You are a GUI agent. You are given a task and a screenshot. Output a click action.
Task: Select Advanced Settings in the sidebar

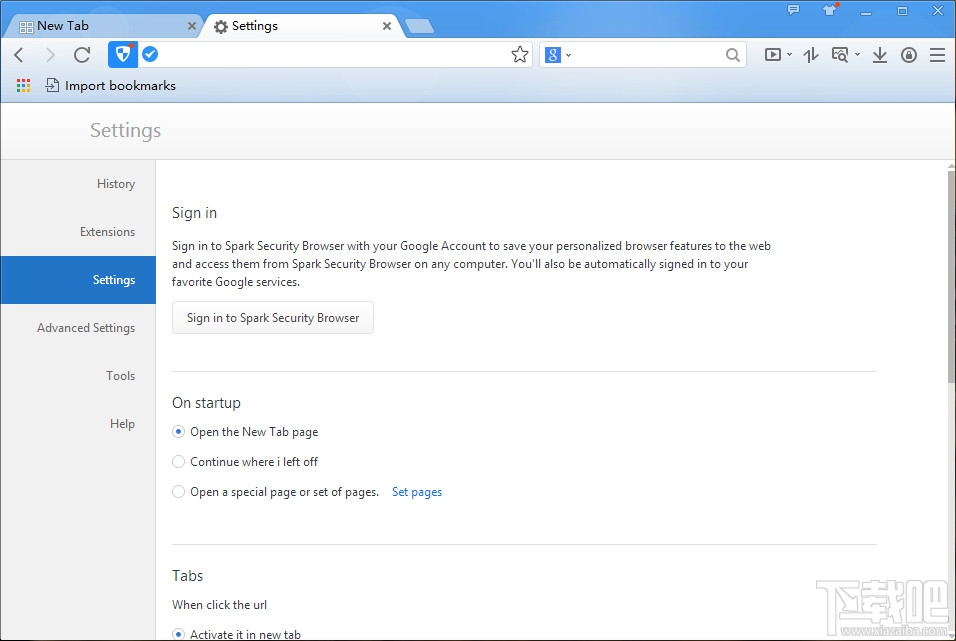tap(86, 327)
